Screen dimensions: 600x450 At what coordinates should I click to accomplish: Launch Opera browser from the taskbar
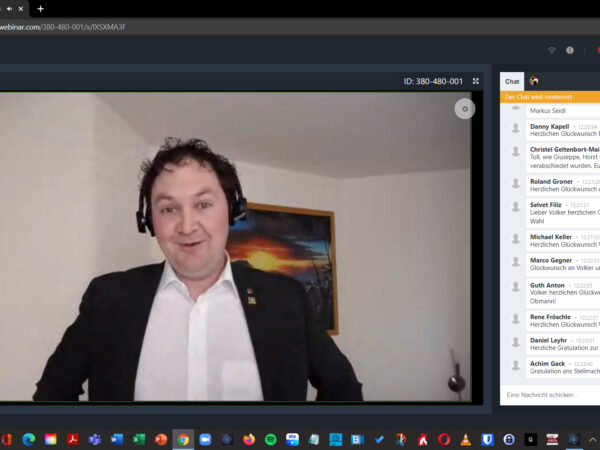[x=444, y=439]
